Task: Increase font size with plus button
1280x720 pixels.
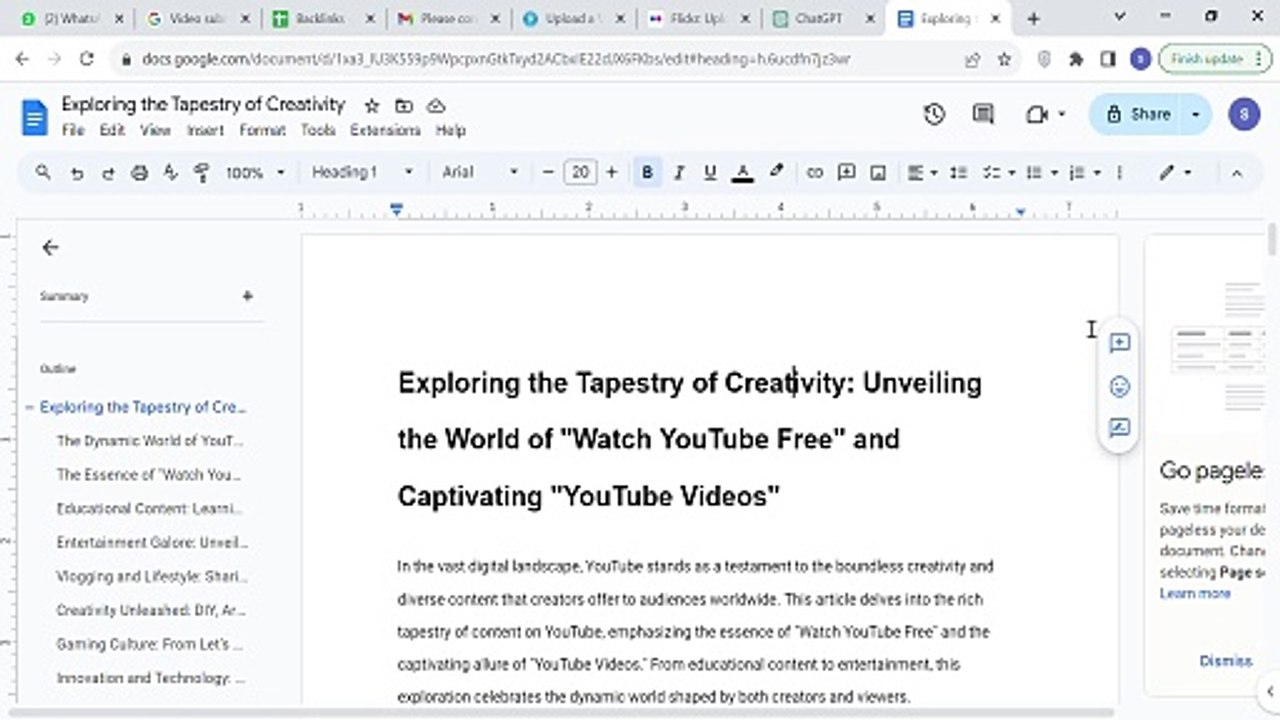Action: 612,172
